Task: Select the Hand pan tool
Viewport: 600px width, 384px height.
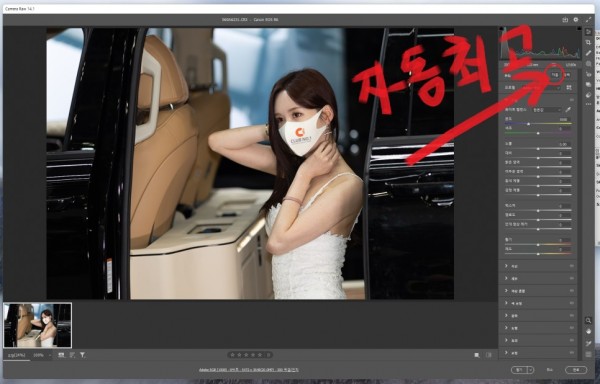Action: click(x=589, y=331)
